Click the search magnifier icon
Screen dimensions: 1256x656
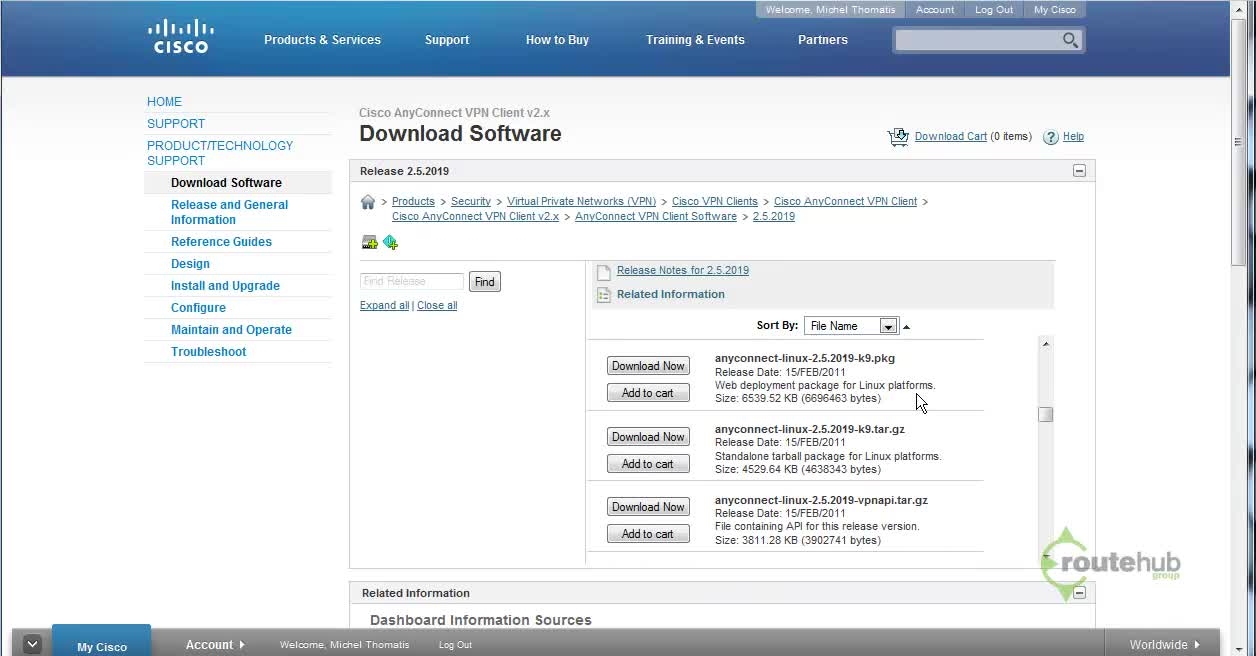(1070, 40)
